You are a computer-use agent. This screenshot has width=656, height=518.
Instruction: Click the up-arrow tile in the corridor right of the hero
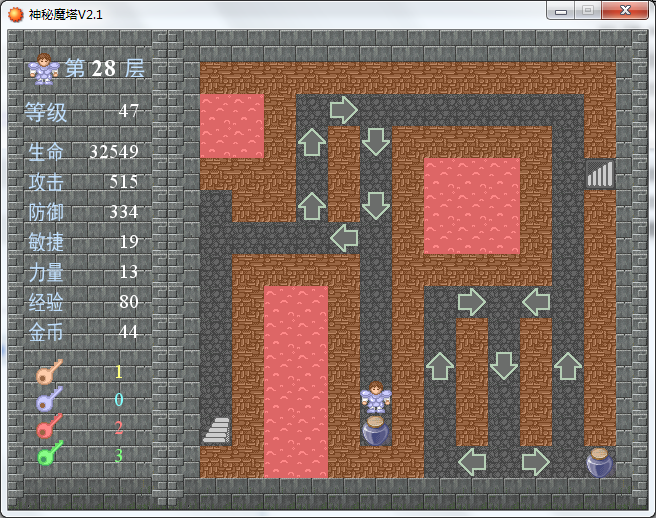[440, 366]
